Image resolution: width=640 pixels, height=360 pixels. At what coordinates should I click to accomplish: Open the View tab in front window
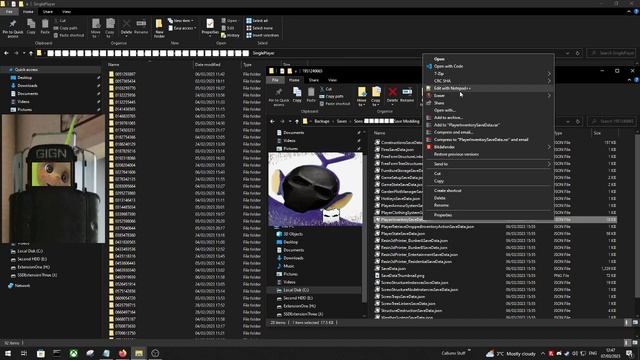point(333,80)
